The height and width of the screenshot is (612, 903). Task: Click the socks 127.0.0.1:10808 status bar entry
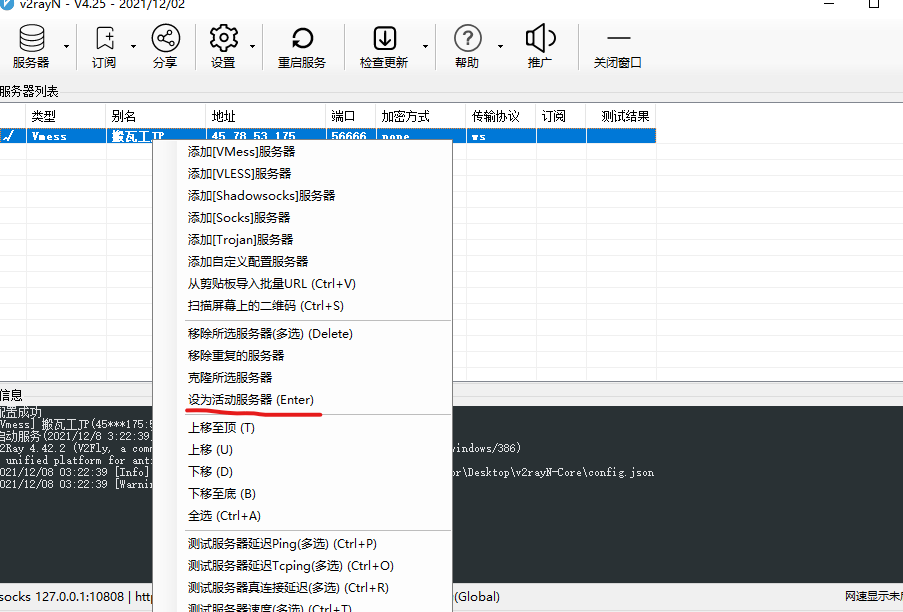[62, 596]
